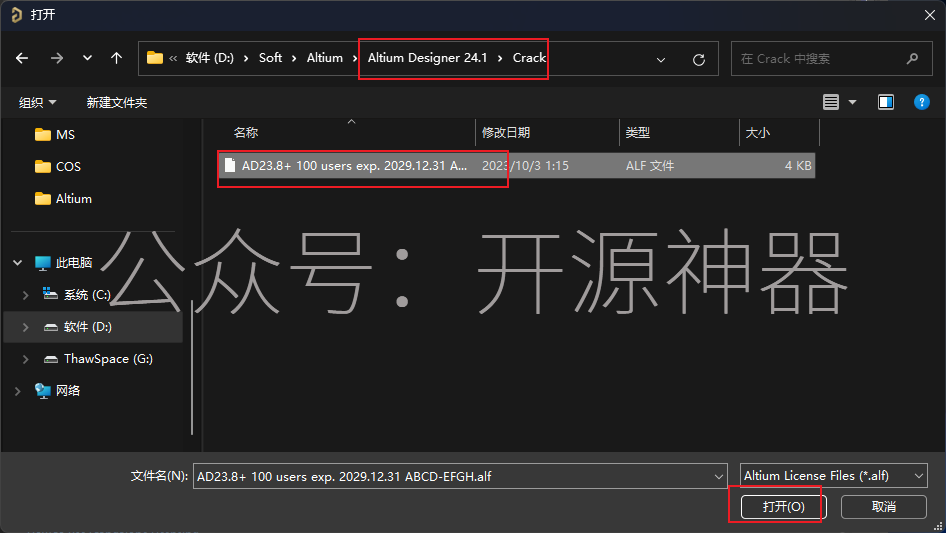Sort by the 大小 column header
946x533 pixels.
758,133
